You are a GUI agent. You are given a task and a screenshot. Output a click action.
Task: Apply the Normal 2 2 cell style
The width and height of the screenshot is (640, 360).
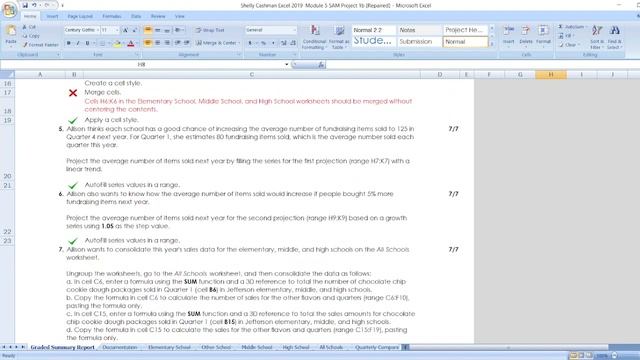[x=373, y=30]
